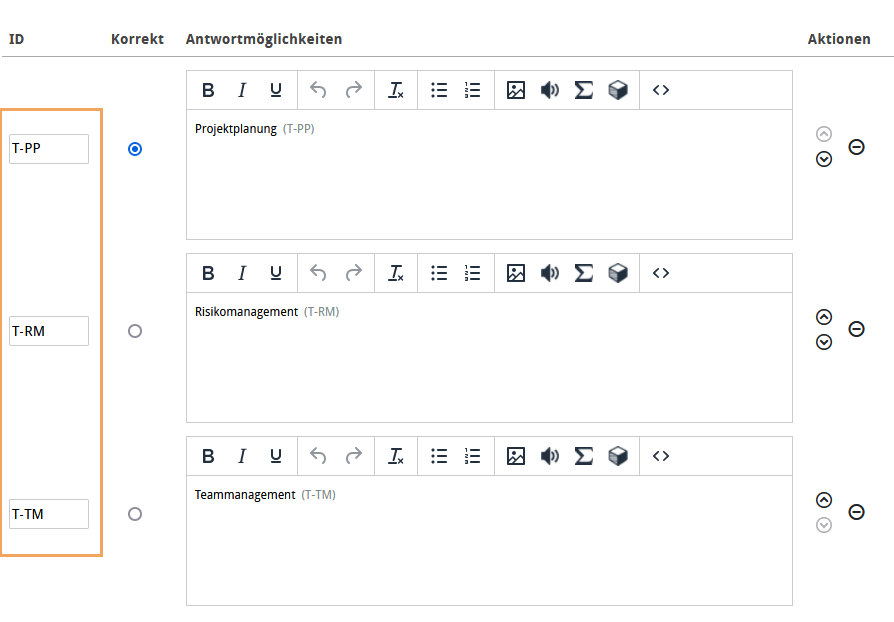Open source code view in Projektplanung editor
Screen dimensions: 894x622
pyautogui.click(x=660, y=90)
